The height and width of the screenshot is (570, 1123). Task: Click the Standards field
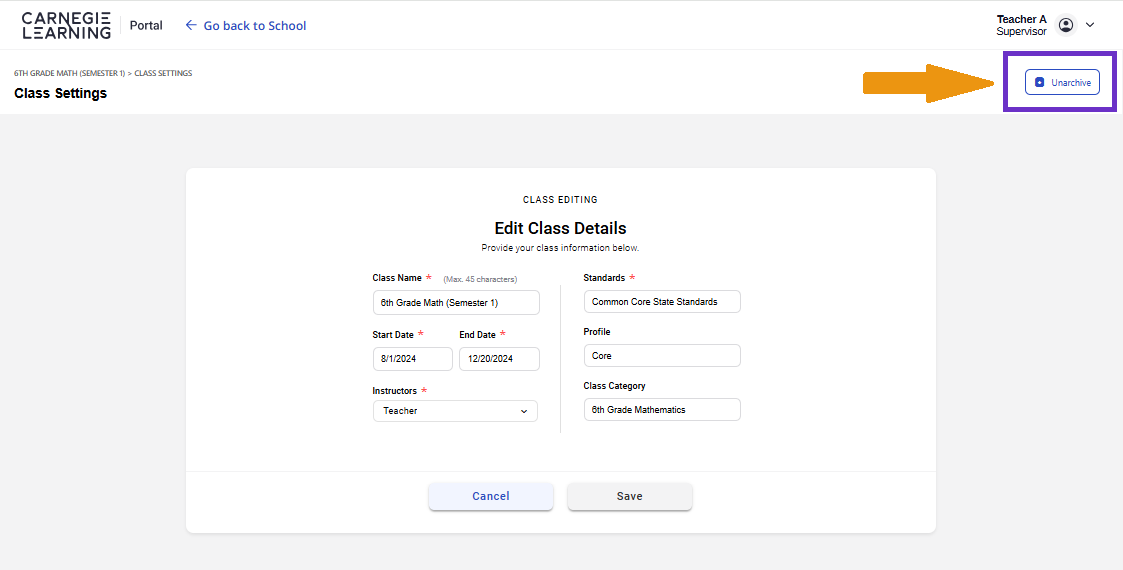pyautogui.click(x=662, y=301)
